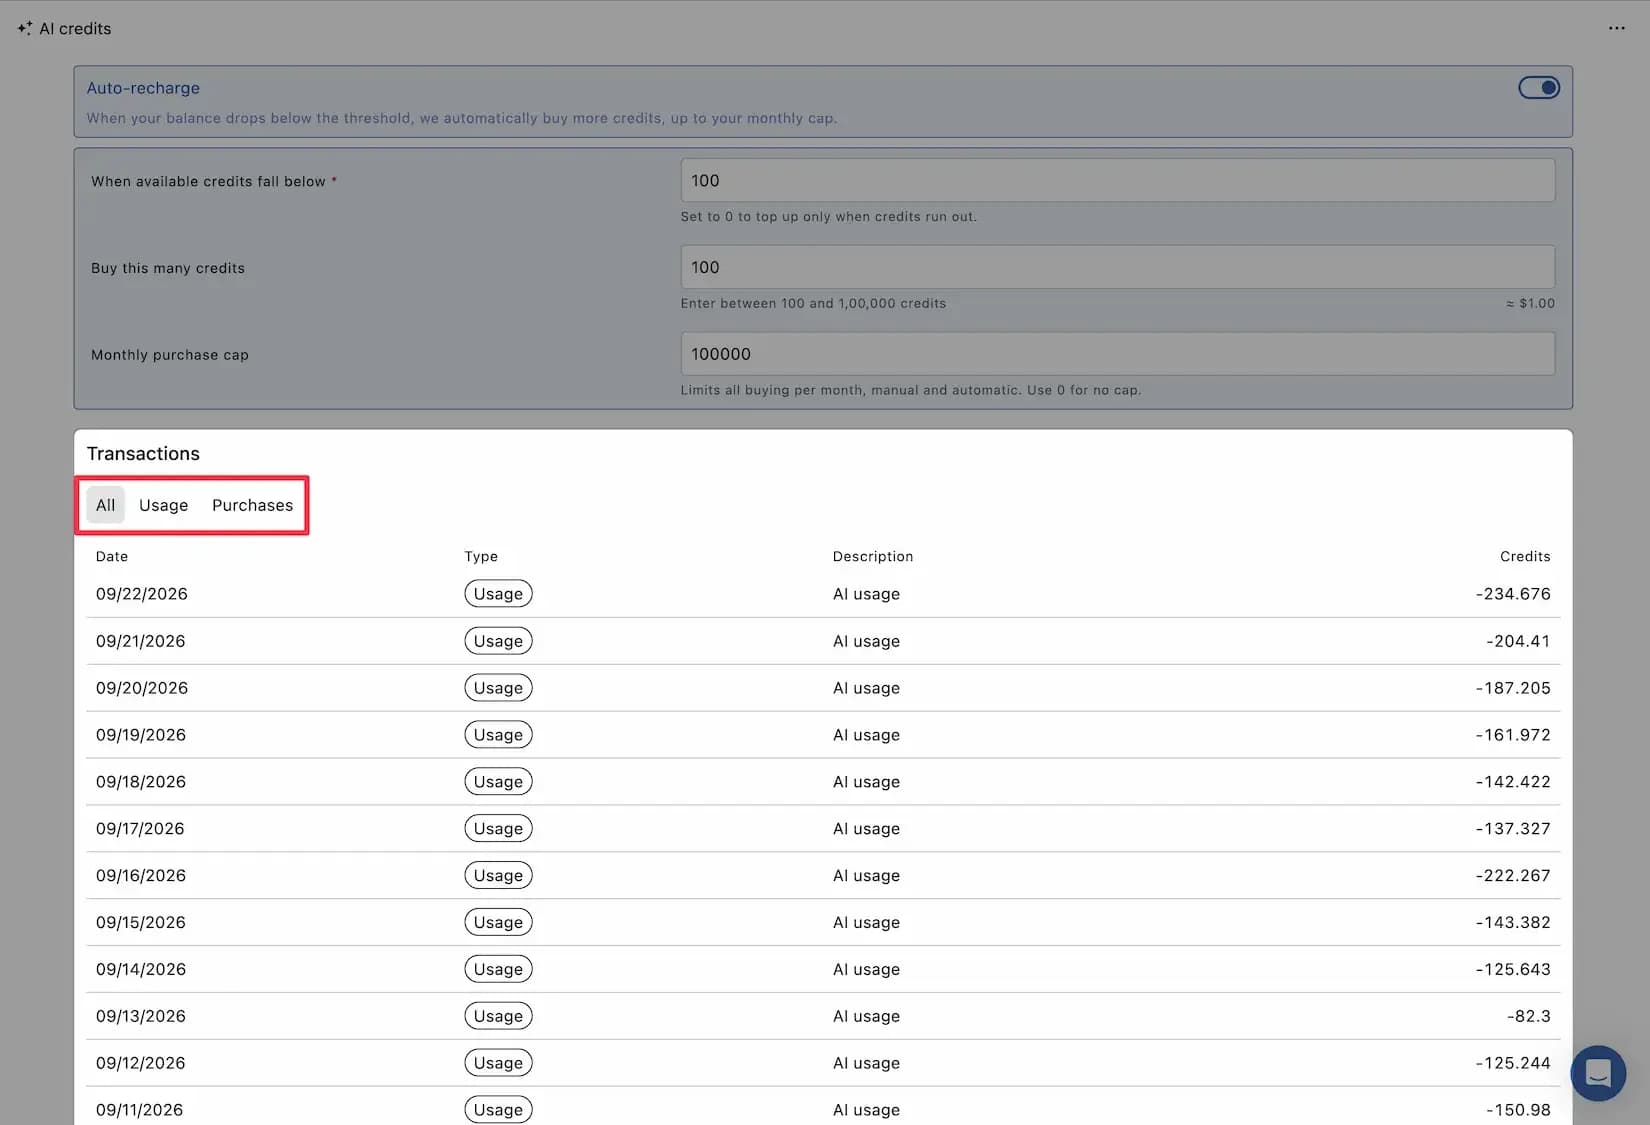This screenshot has width=1650, height=1125.
Task: Select the 09/16/2026 transaction date
Action: pyautogui.click(x=141, y=875)
